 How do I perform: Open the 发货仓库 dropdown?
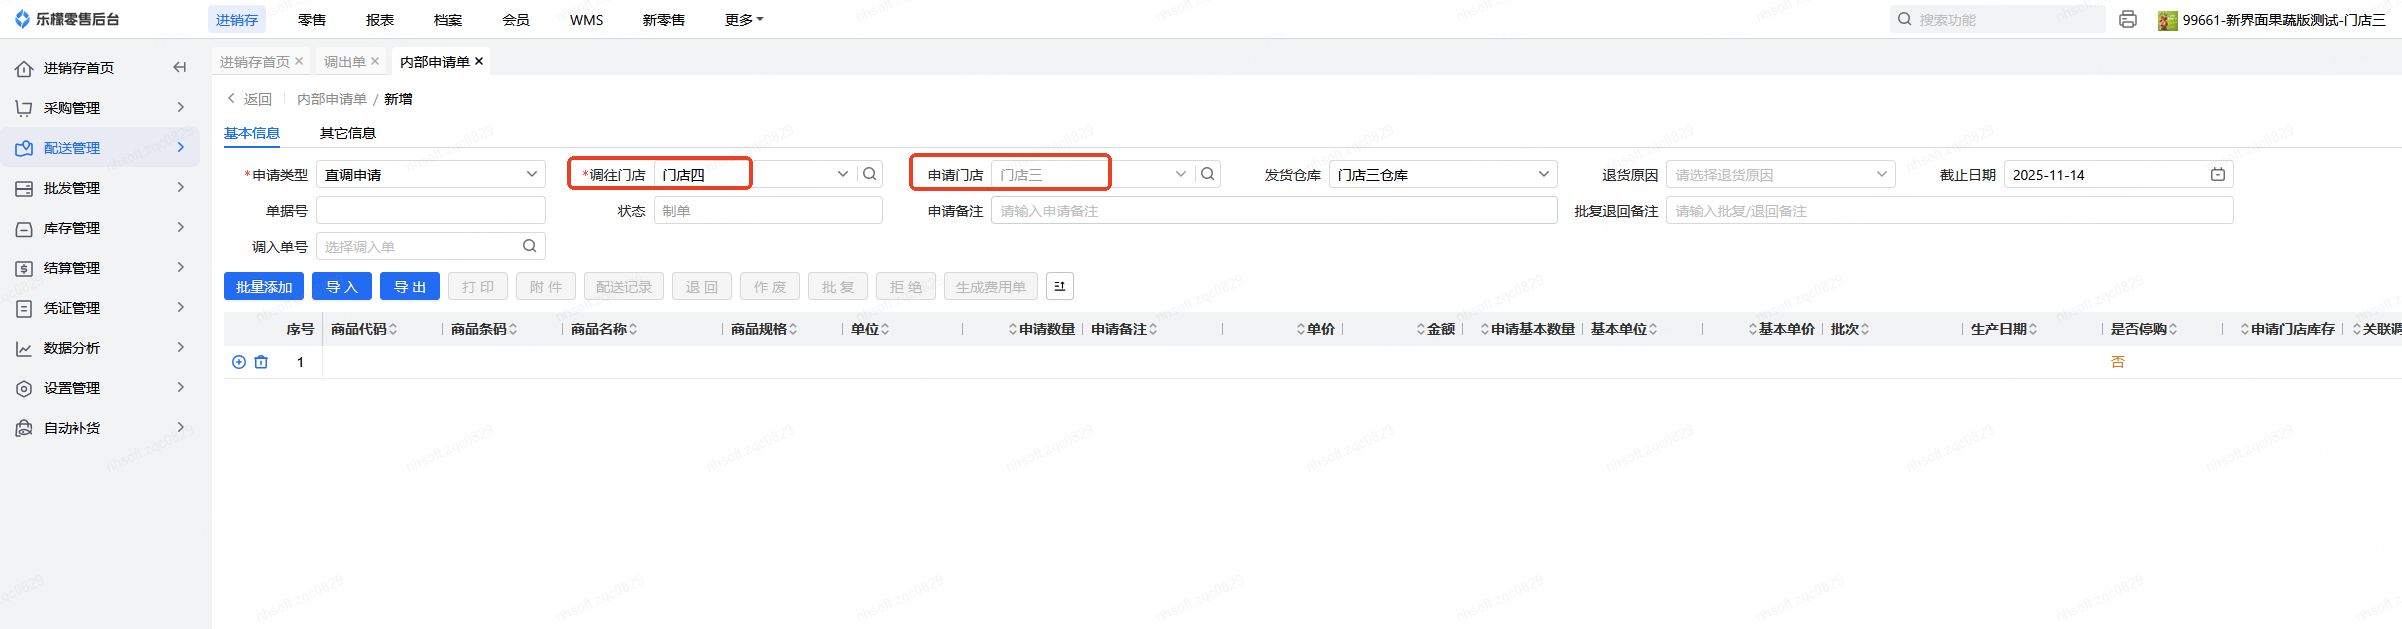tap(1443, 174)
